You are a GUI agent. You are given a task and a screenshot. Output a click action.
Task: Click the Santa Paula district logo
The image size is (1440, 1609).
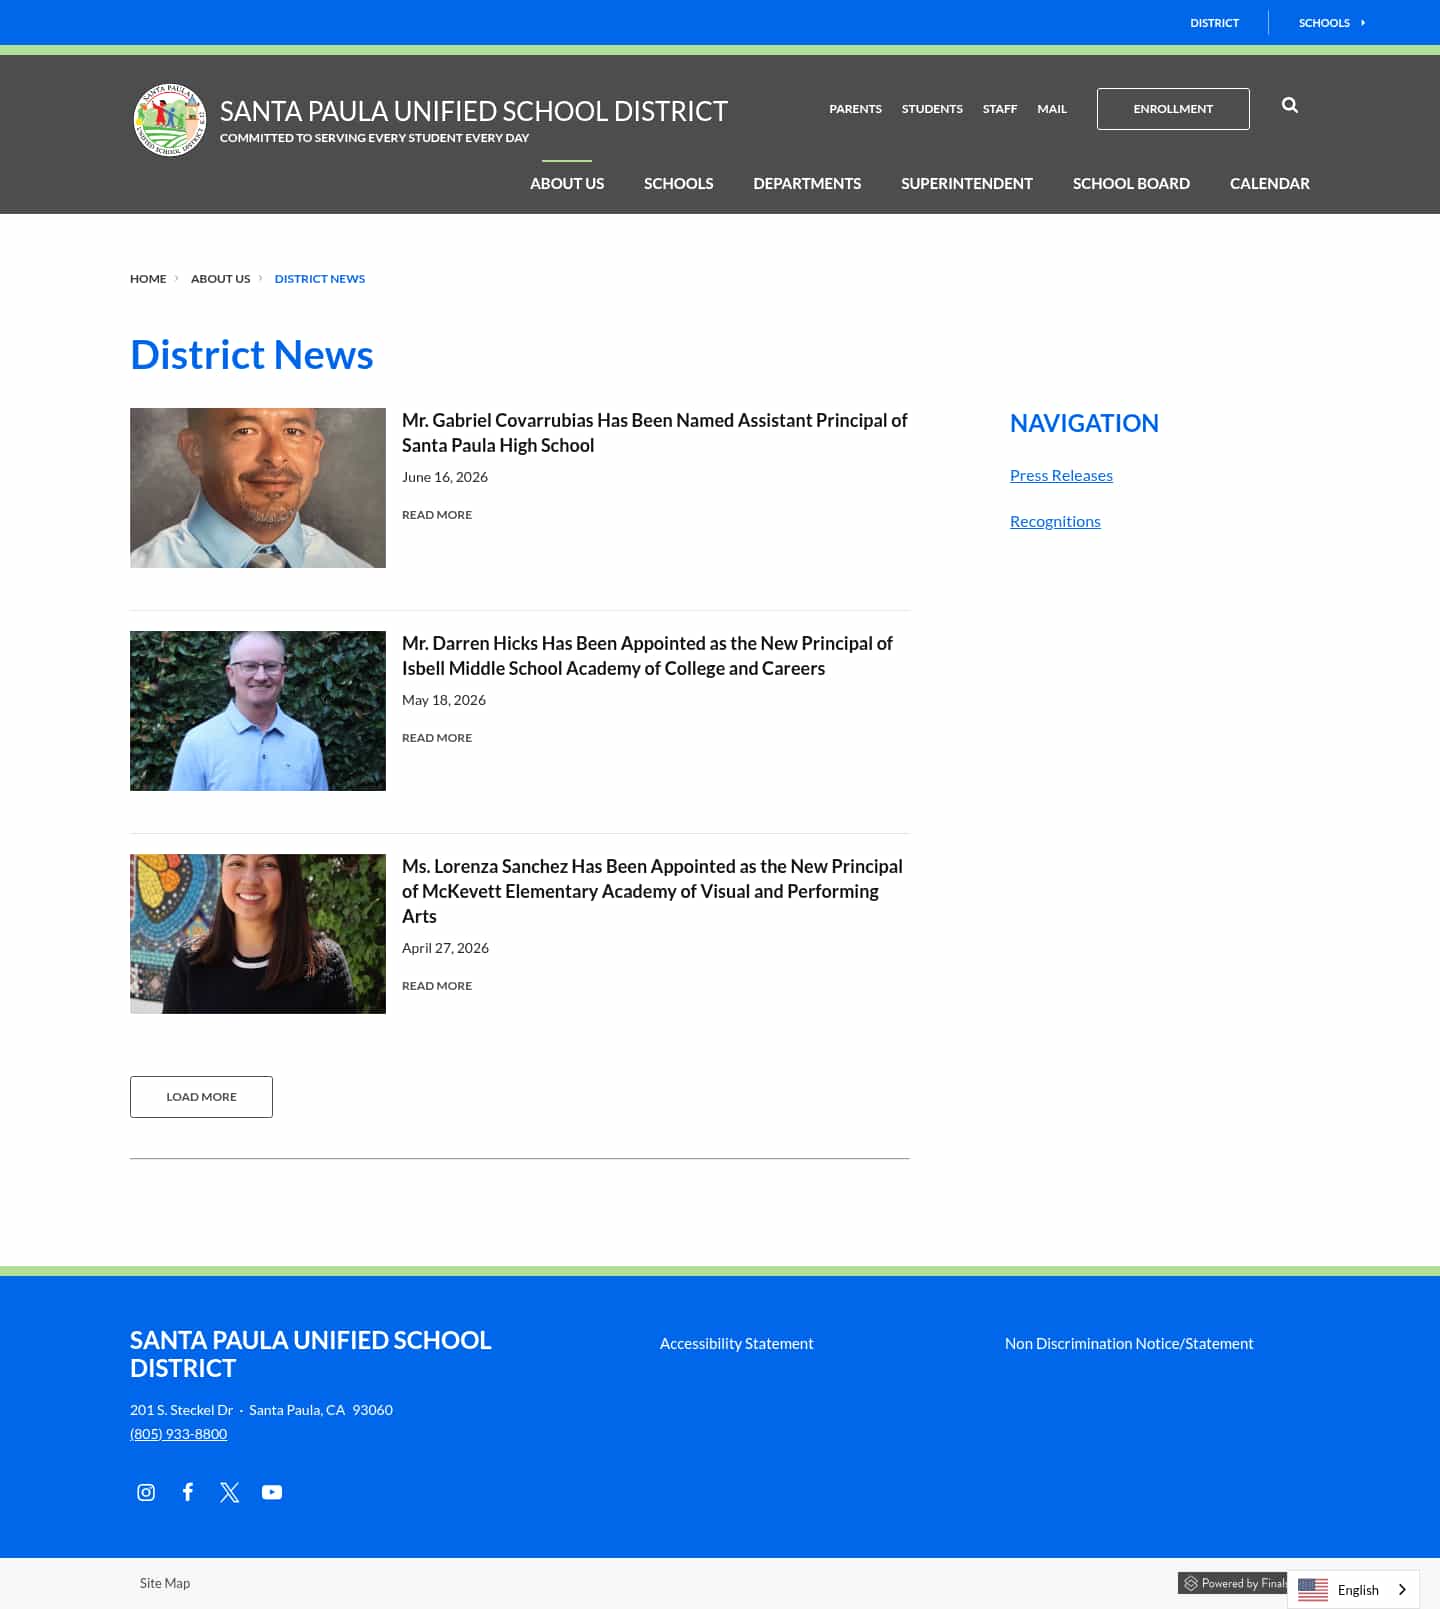(x=170, y=120)
